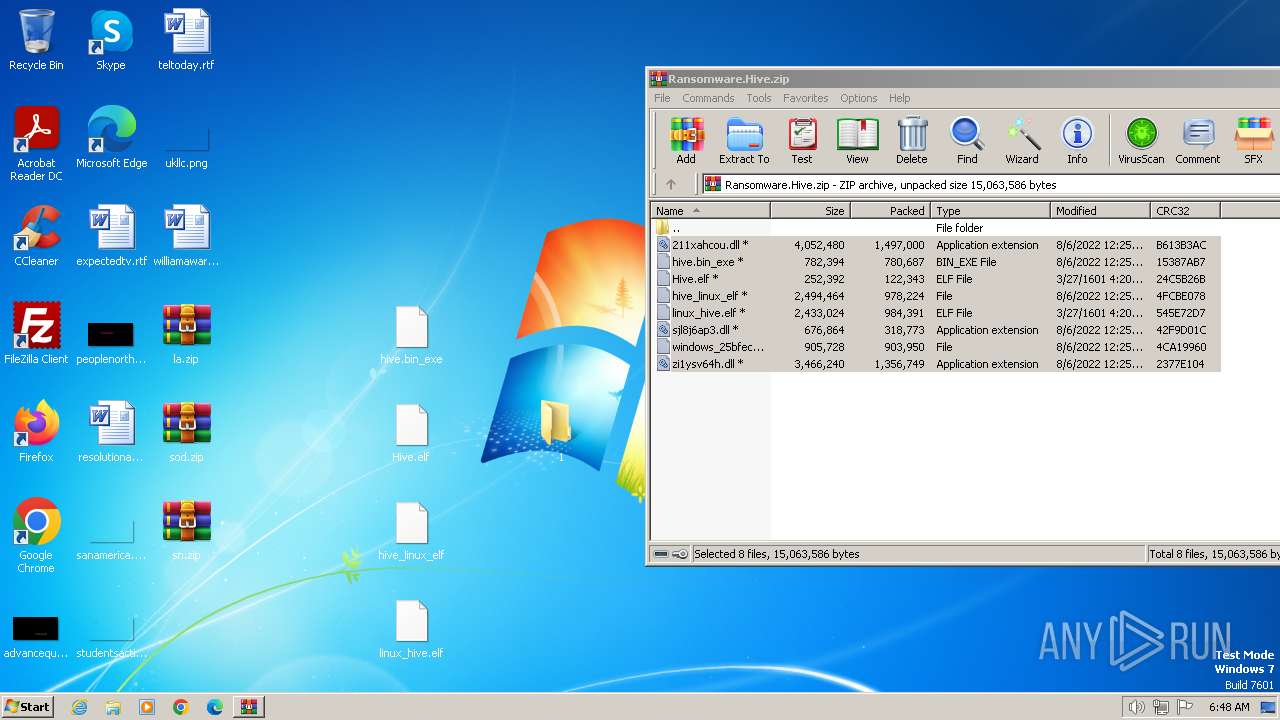Select teltoday.rtf desktop file
1280x720 pixels.
click(186, 40)
